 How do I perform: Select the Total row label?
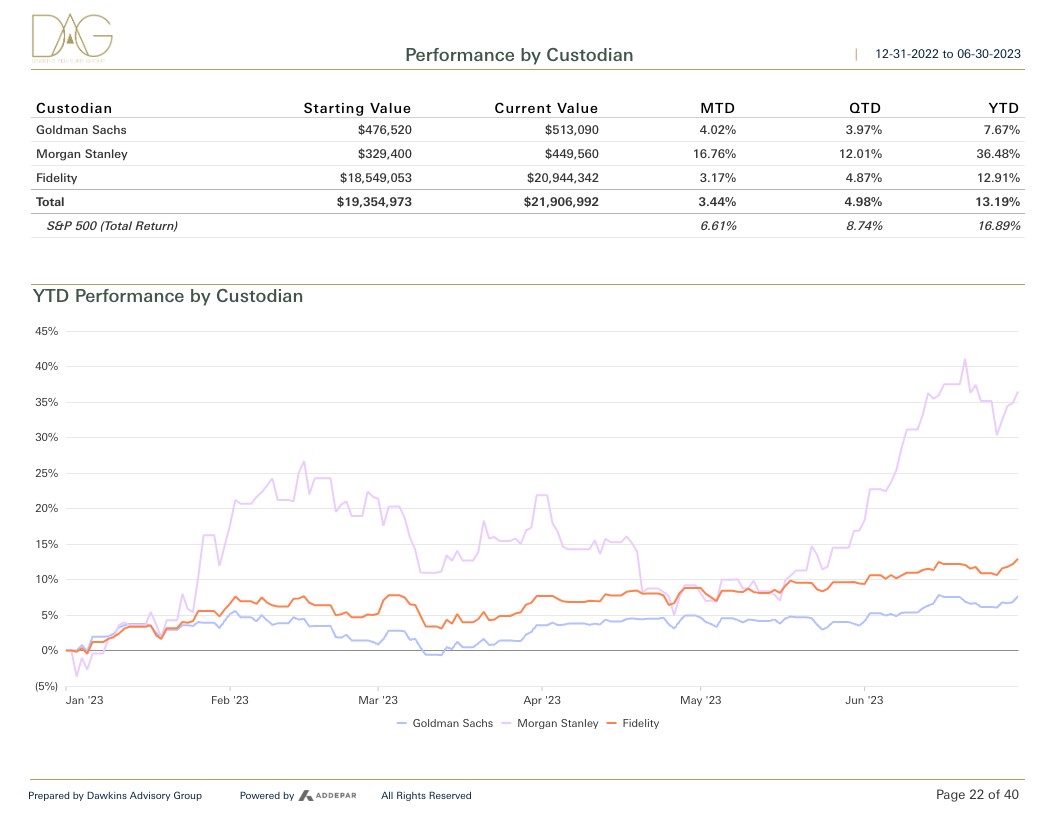pyautogui.click(x=50, y=202)
